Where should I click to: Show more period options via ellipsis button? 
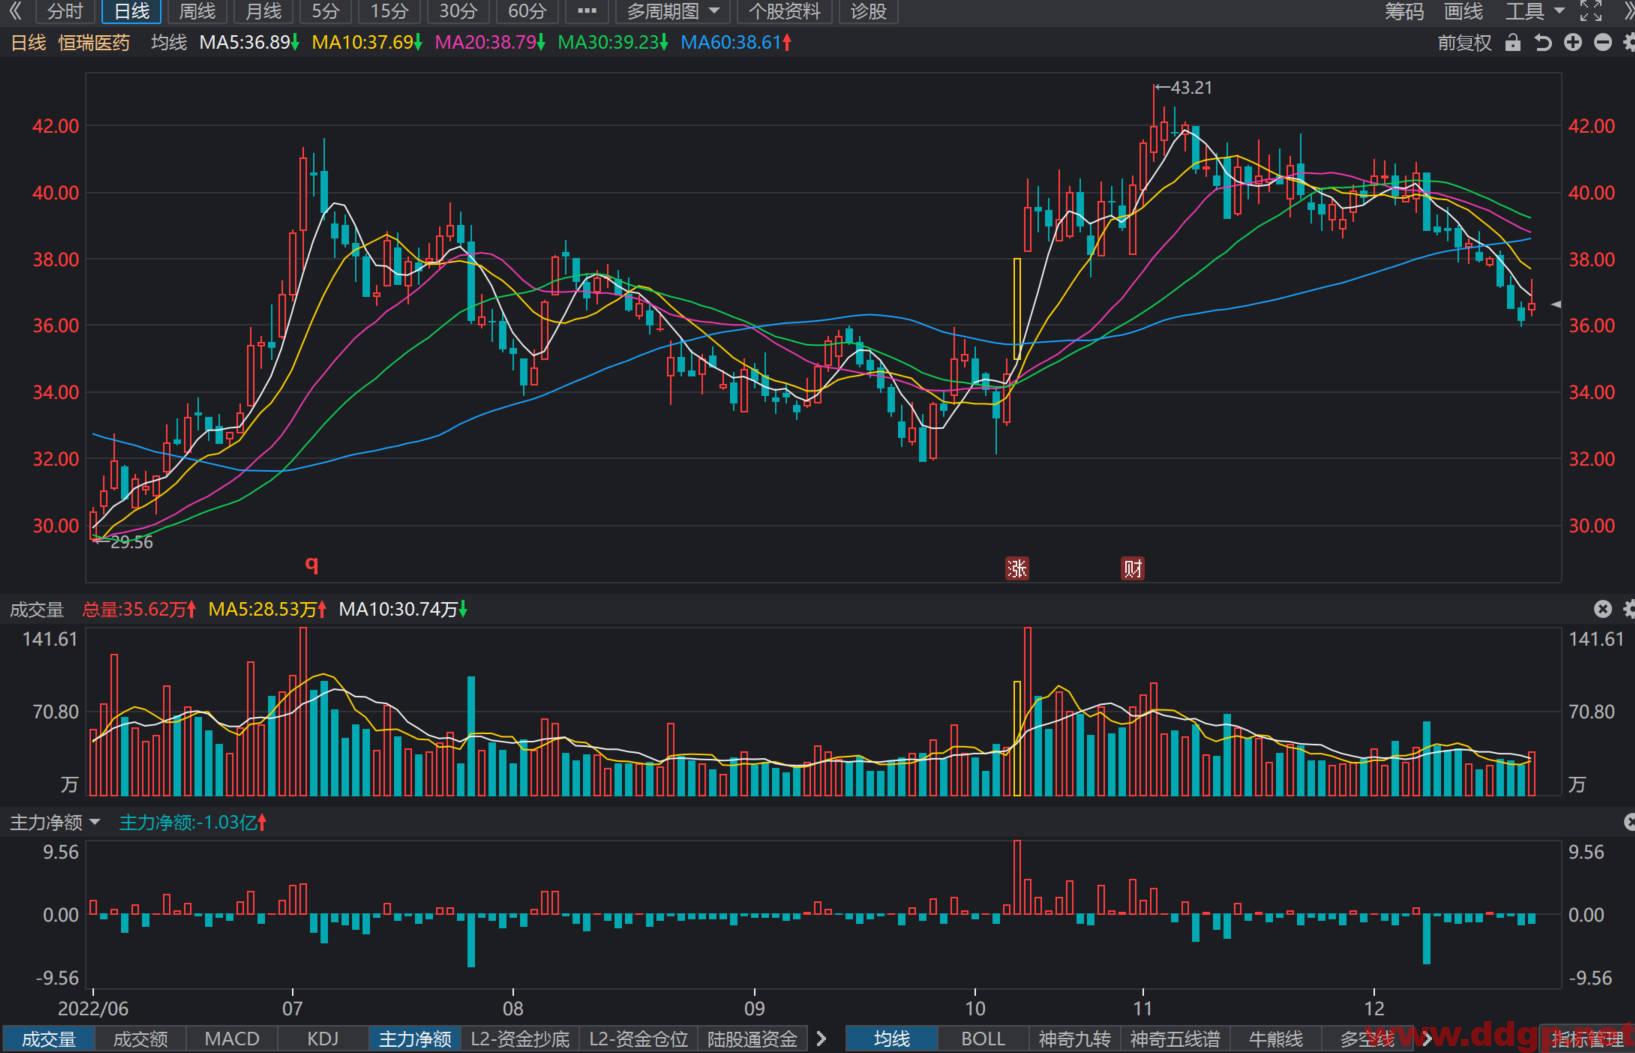[x=587, y=11]
